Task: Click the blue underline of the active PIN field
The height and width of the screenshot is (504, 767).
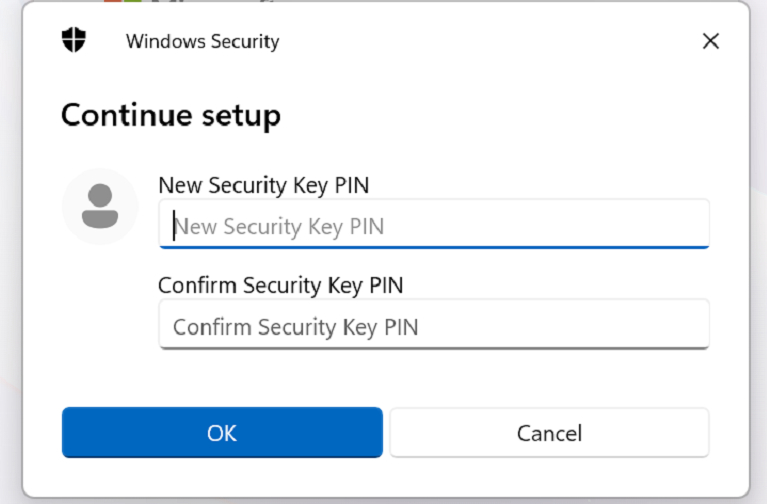Action: coord(434,246)
